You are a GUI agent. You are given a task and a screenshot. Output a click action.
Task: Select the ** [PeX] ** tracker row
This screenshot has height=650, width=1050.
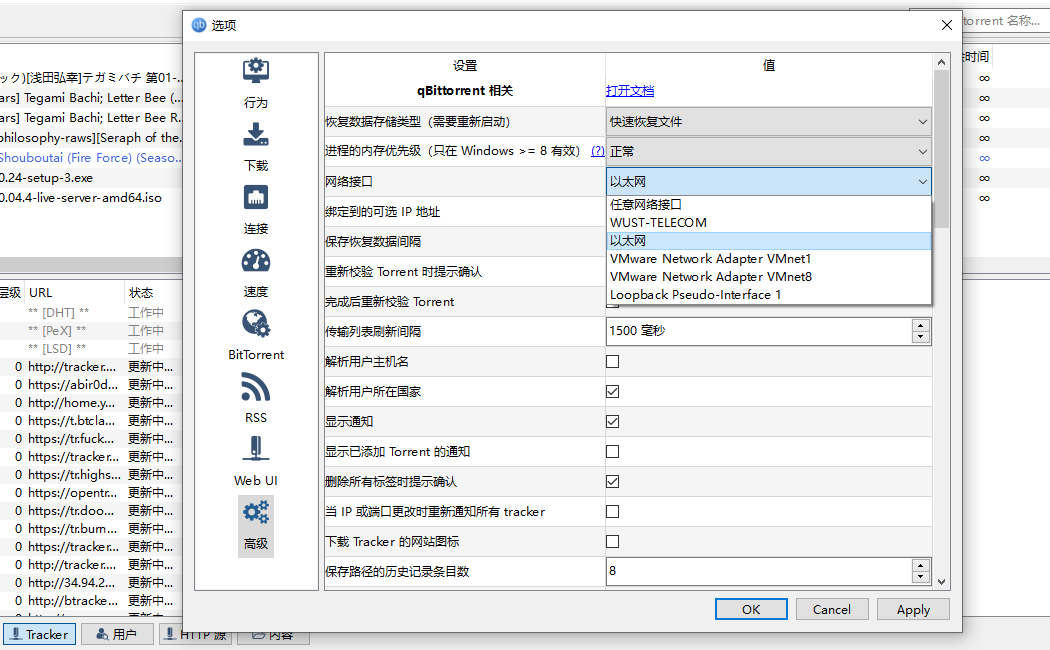[x=91, y=331]
